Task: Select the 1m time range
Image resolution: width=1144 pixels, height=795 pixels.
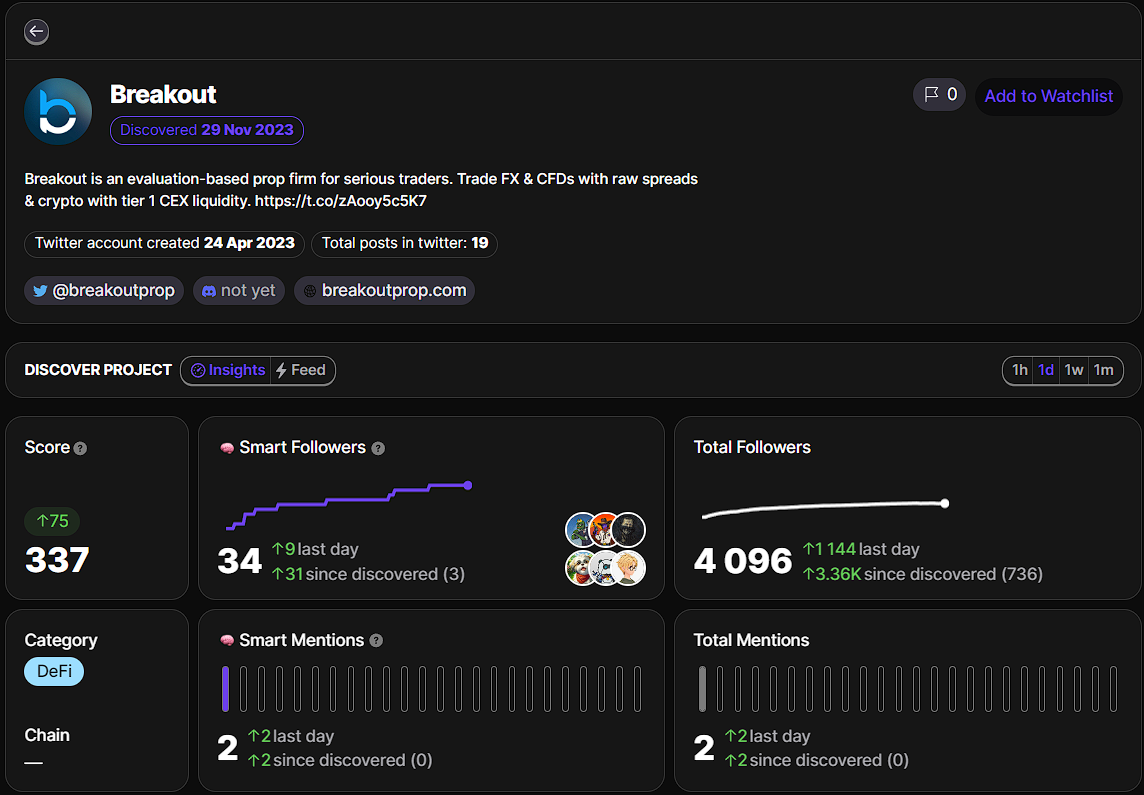Action: 1104,371
